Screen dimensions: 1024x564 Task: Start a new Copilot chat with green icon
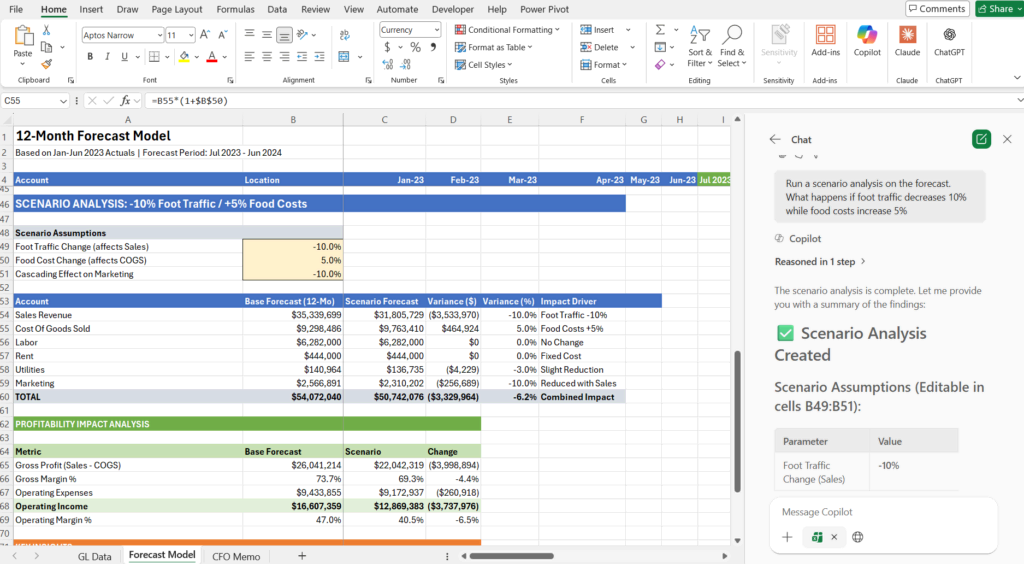(x=981, y=139)
